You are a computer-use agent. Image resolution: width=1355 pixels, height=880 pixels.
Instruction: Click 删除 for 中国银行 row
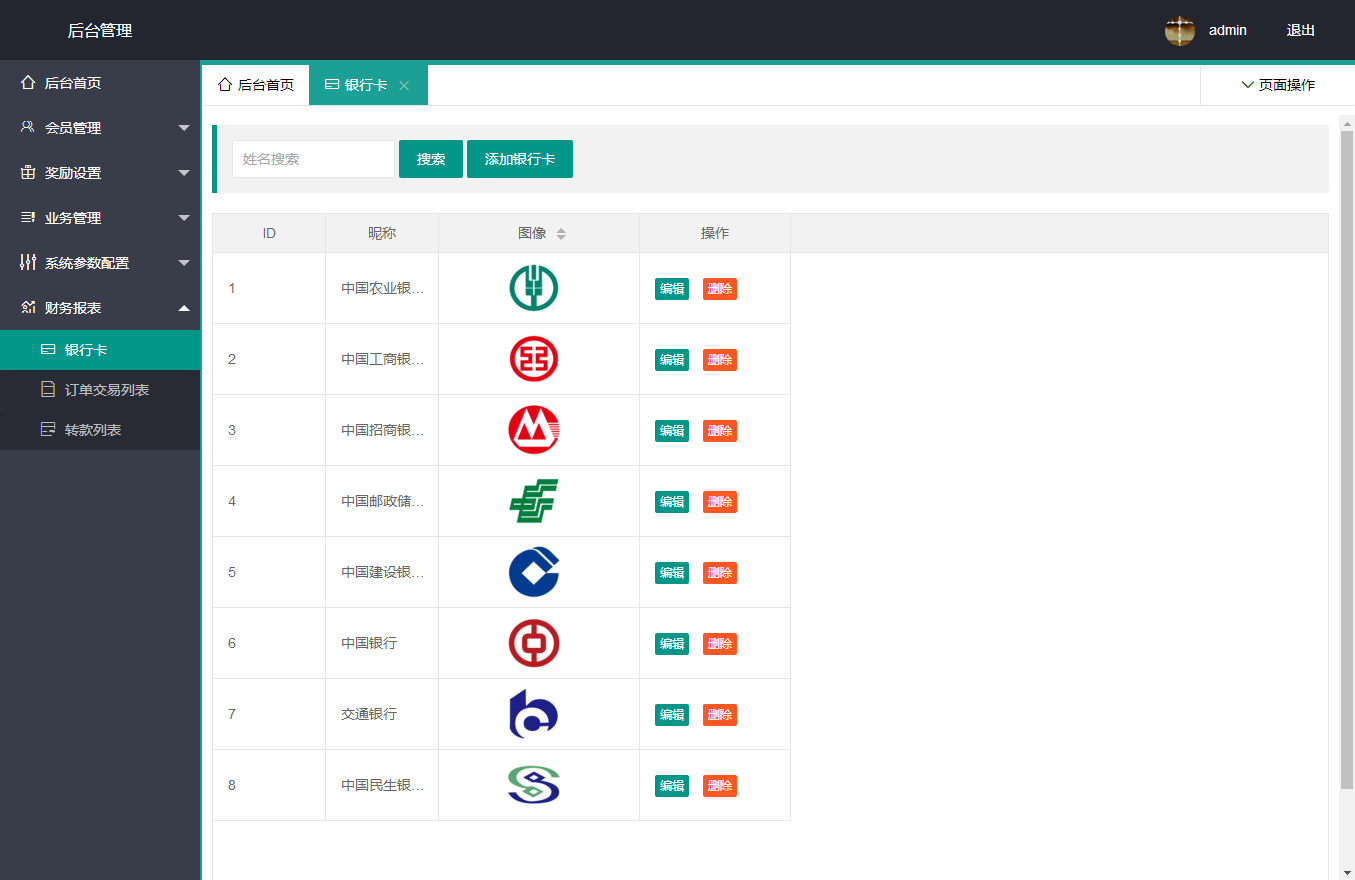click(x=719, y=644)
